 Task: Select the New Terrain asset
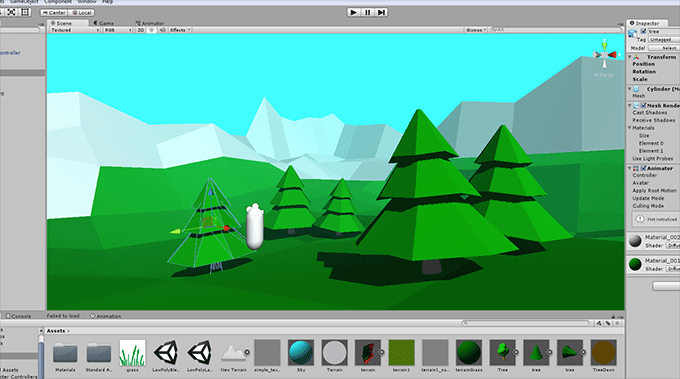point(233,356)
